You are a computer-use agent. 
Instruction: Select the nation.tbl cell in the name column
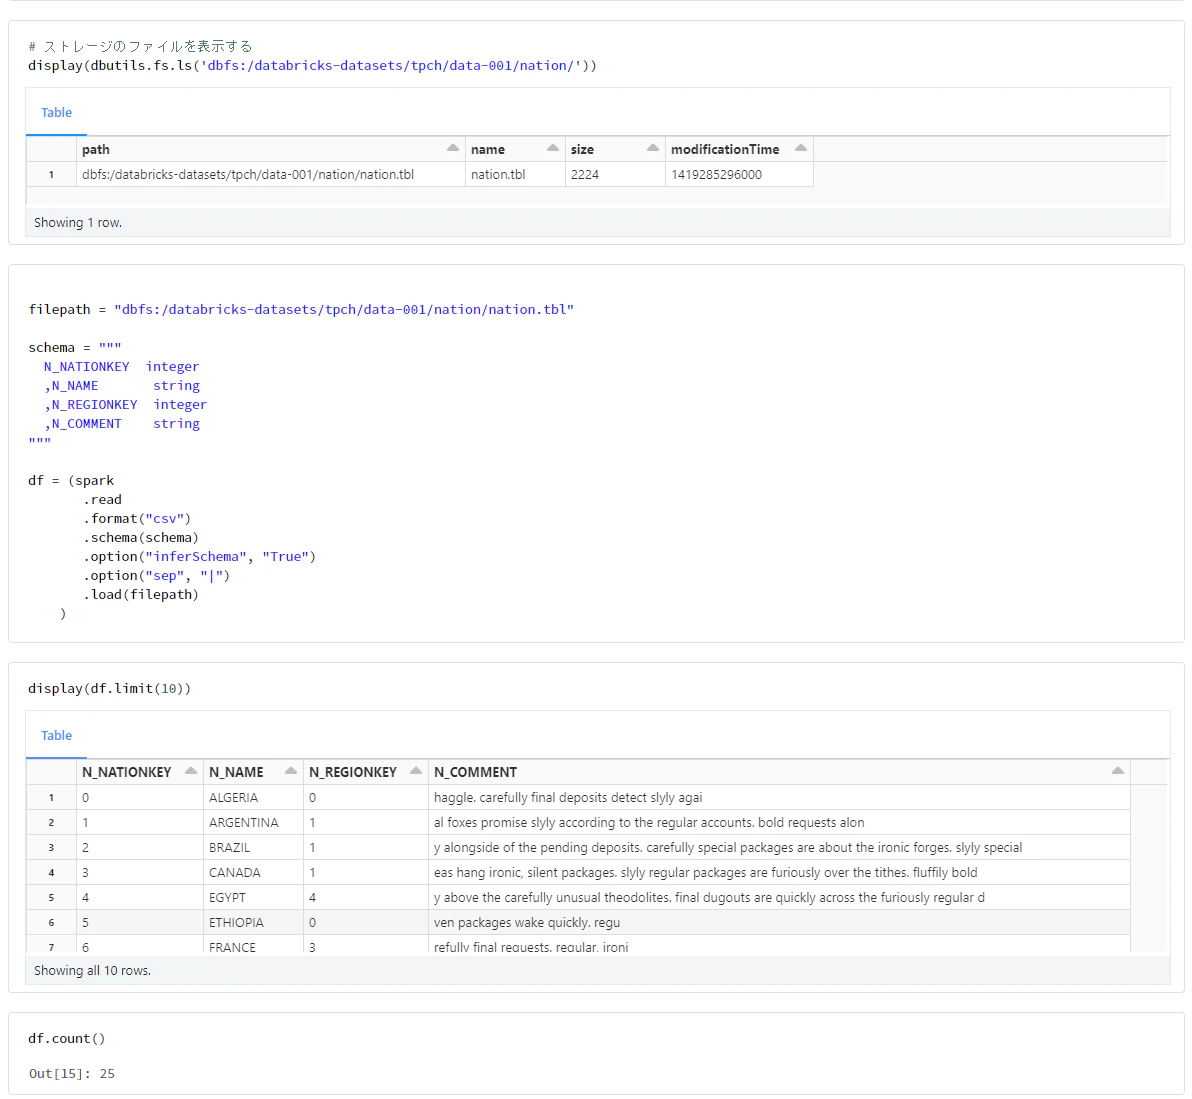pyautogui.click(x=515, y=174)
